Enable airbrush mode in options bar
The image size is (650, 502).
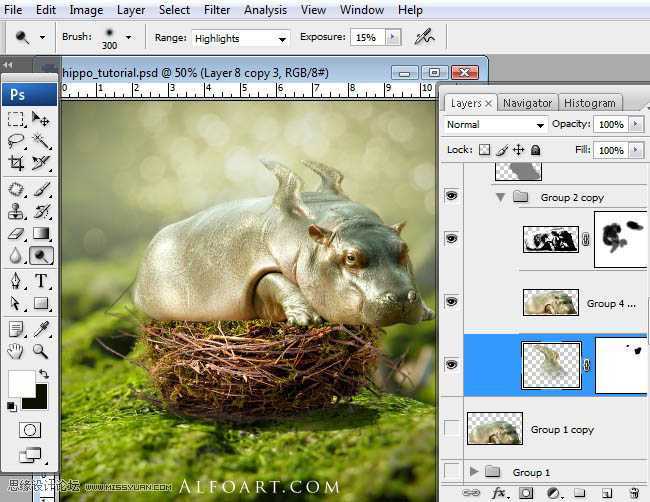point(426,37)
